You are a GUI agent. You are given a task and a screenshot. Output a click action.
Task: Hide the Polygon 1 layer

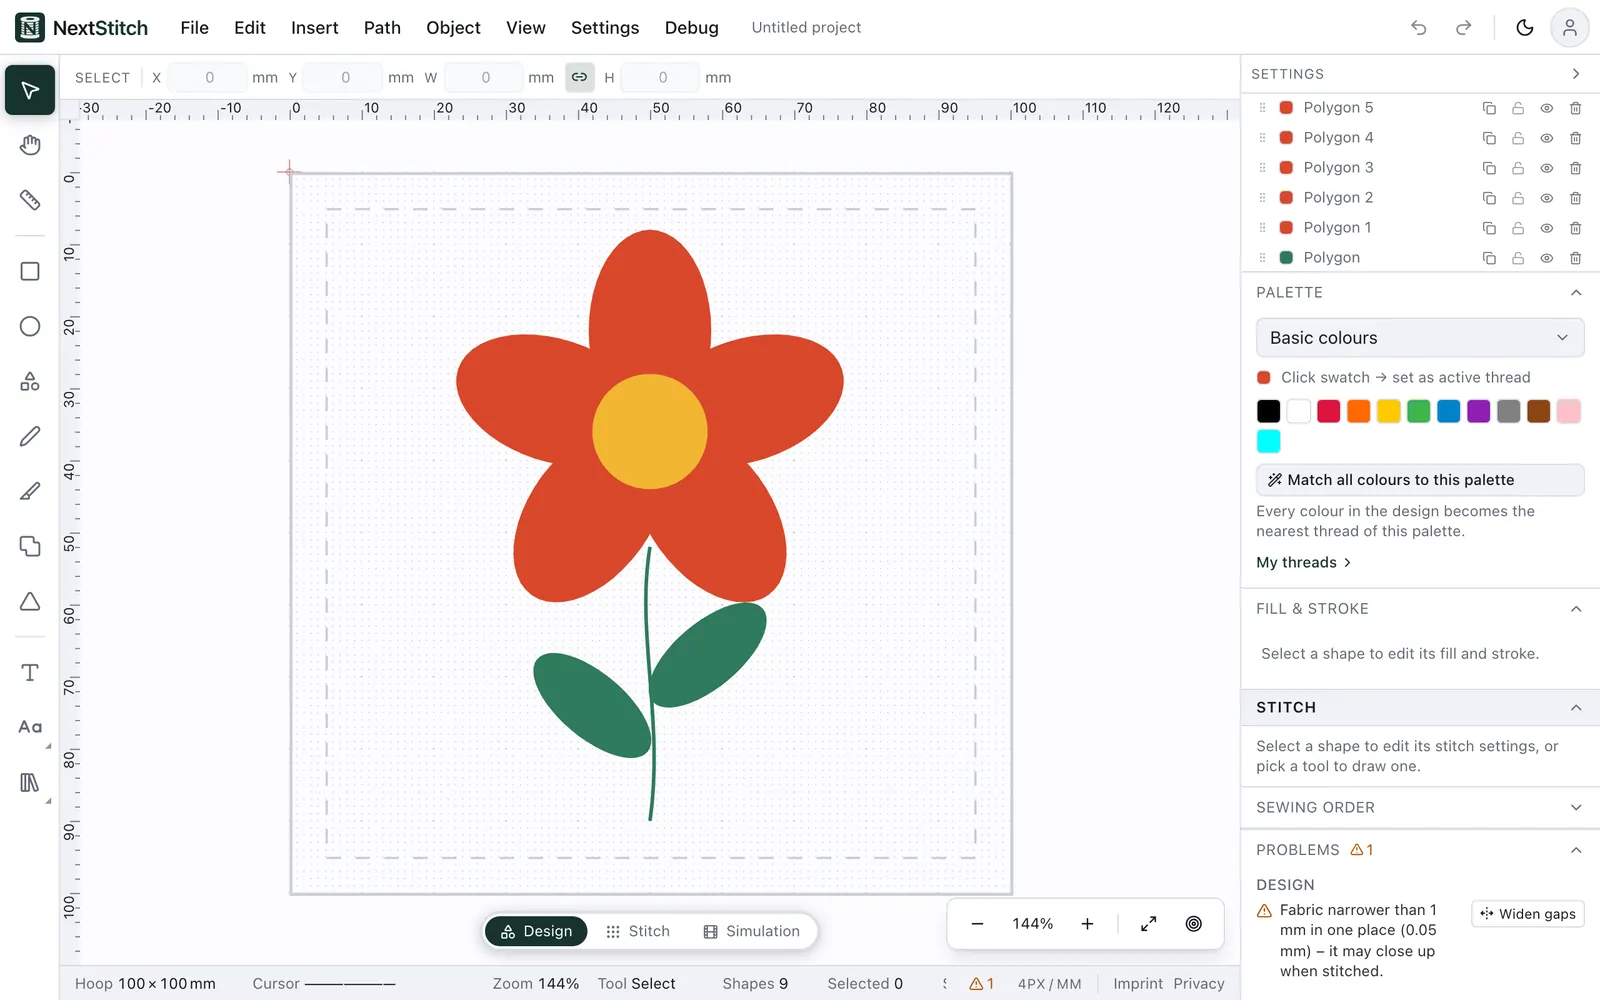[1546, 228]
